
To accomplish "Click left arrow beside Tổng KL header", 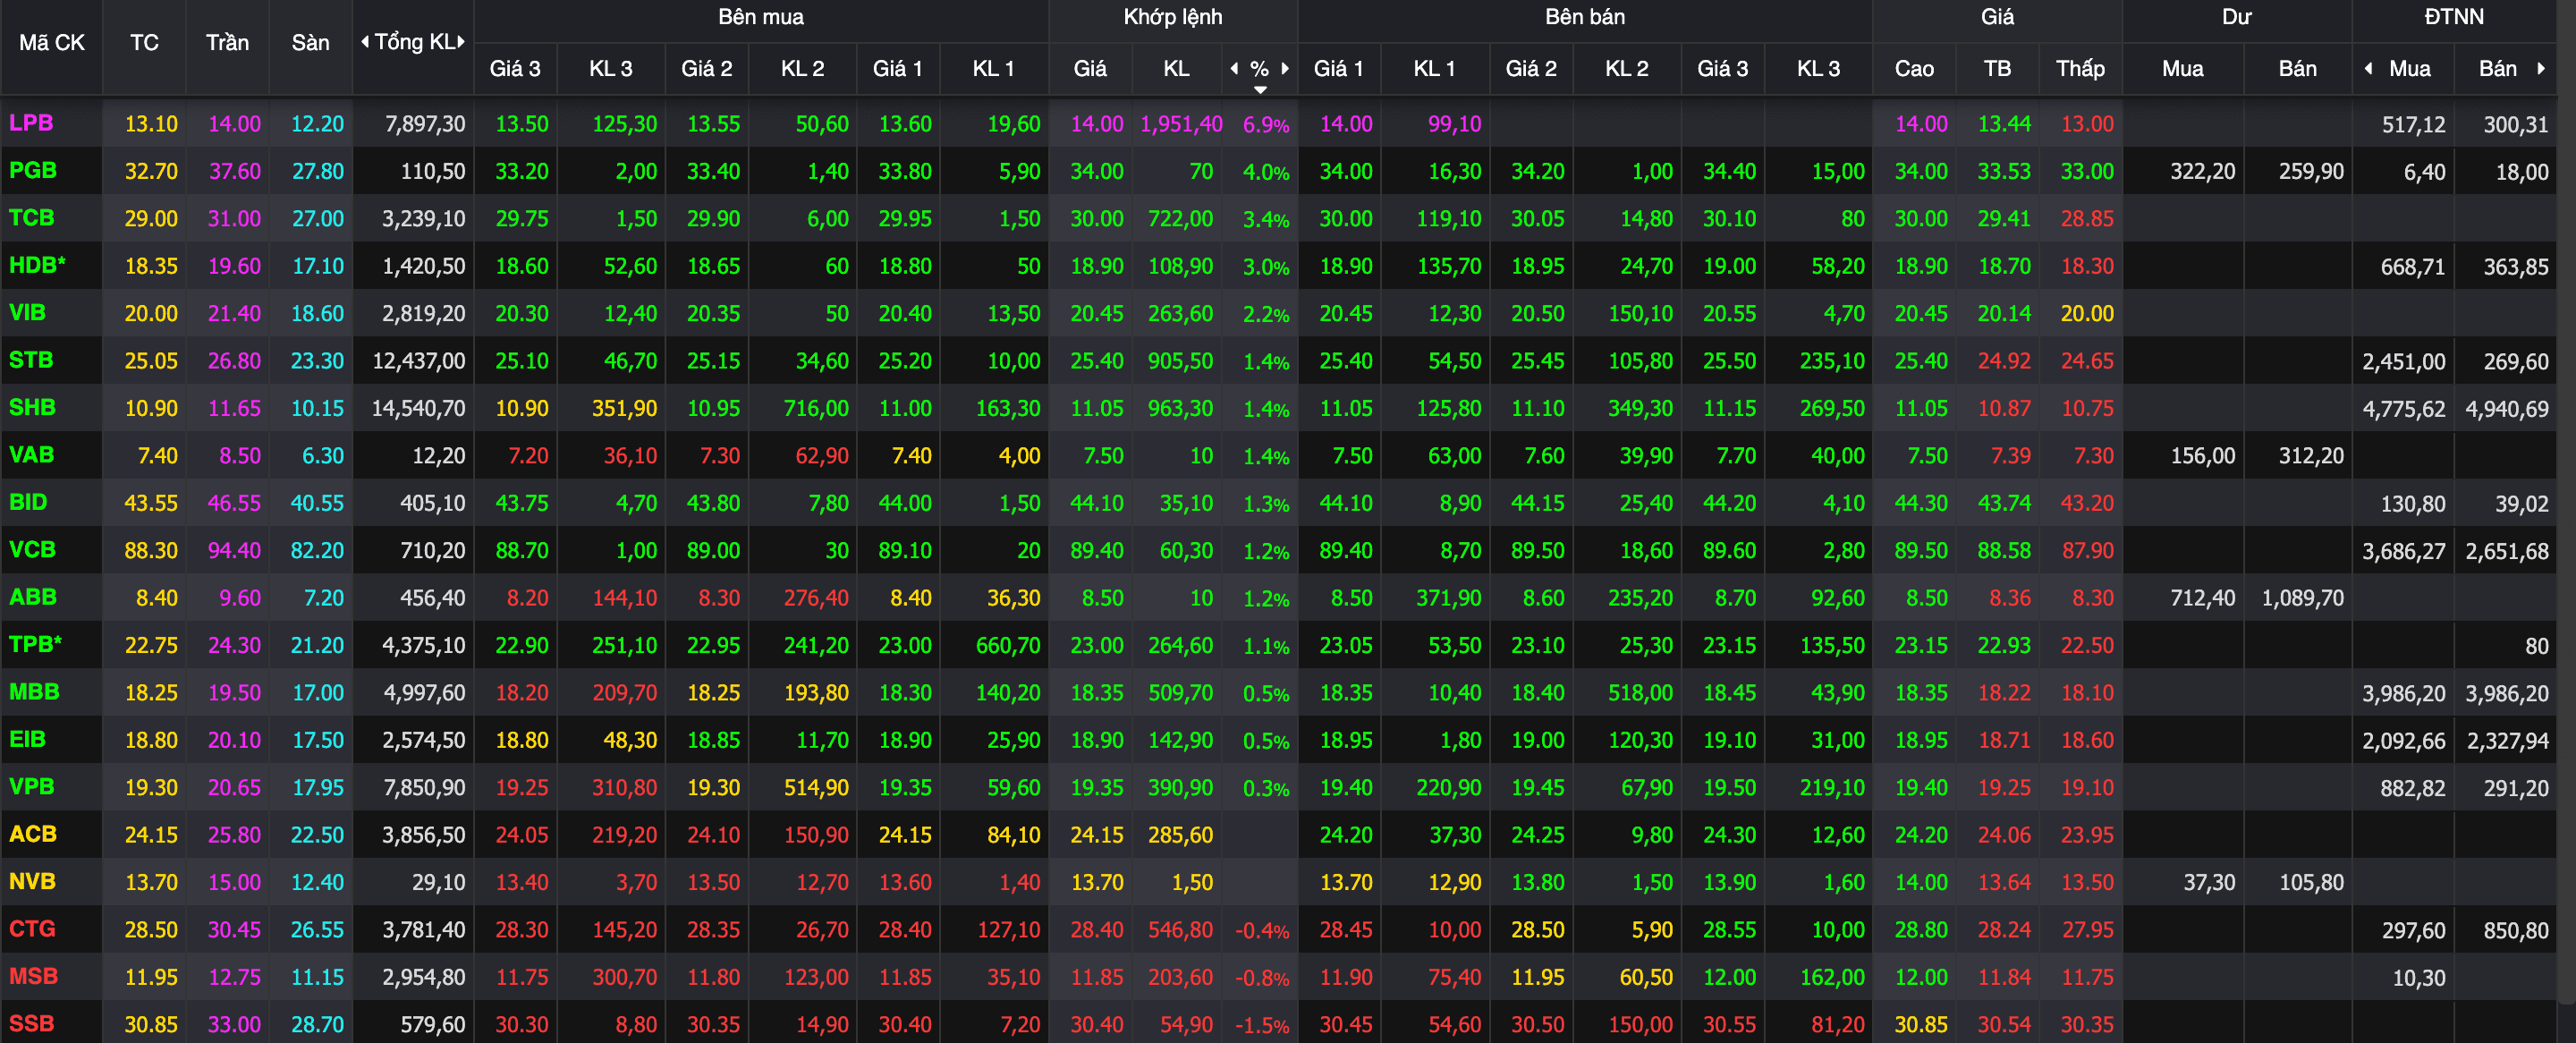I will click(x=365, y=42).
